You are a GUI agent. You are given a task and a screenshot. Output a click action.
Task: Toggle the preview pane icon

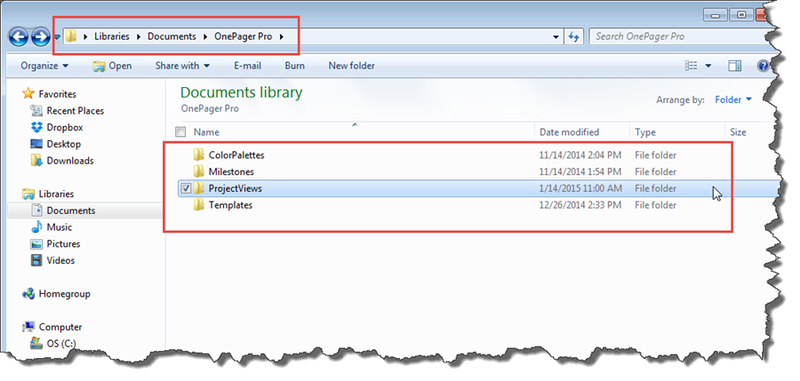coord(735,66)
